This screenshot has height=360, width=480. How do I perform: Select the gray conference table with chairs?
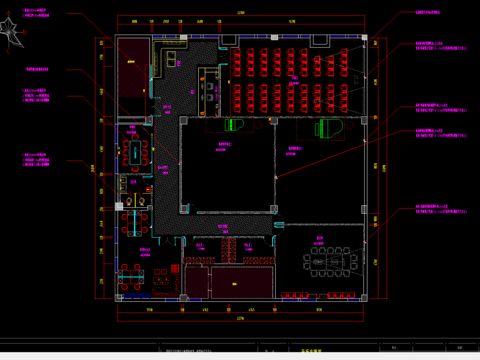(x=330, y=262)
